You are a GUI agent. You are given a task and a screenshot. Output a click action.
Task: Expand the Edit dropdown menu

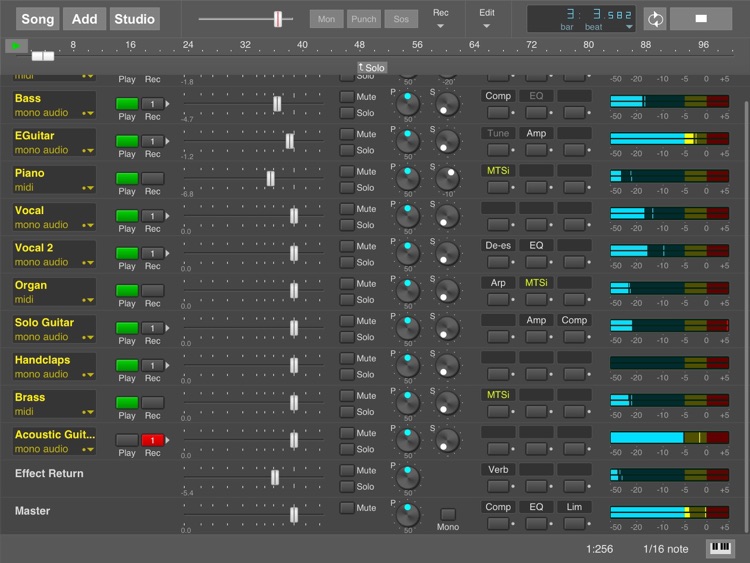pyautogui.click(x=486, y=19)
